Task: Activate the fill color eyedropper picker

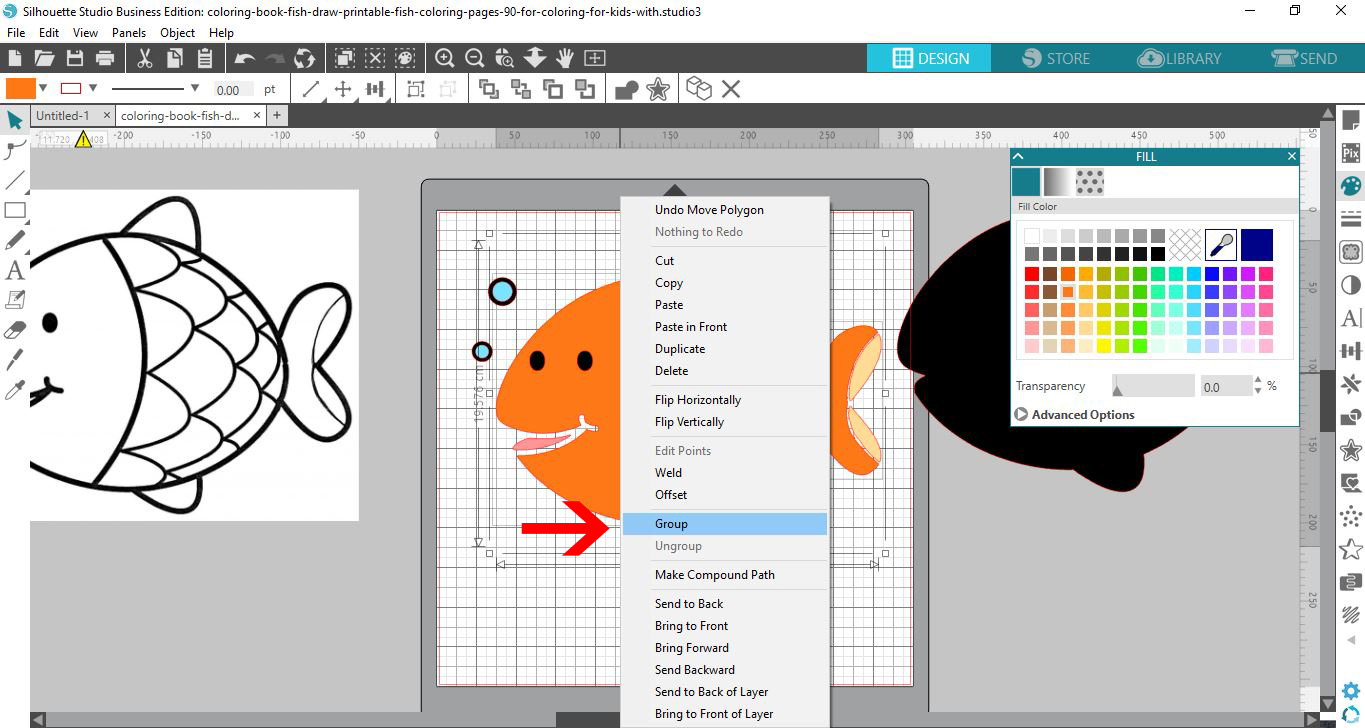Action: click(x=1220, y=243)
